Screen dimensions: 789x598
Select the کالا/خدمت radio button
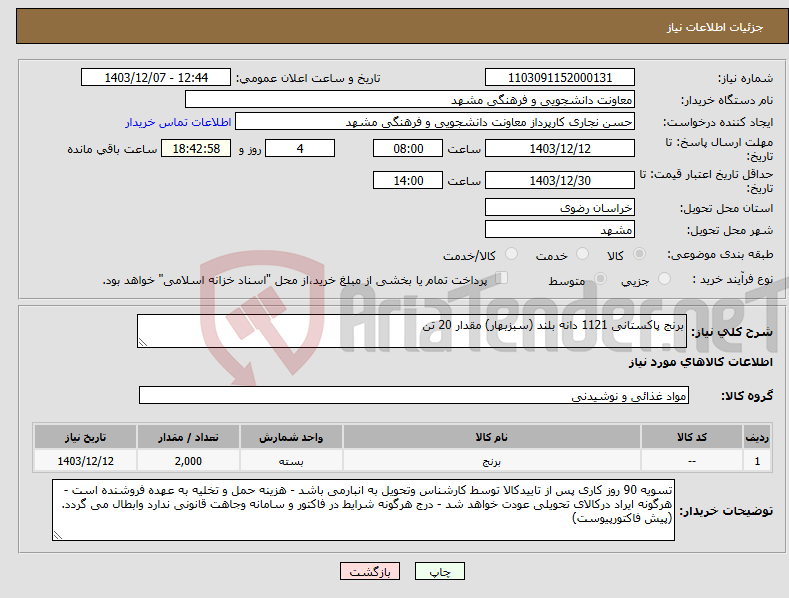click(x=511, y=254)
